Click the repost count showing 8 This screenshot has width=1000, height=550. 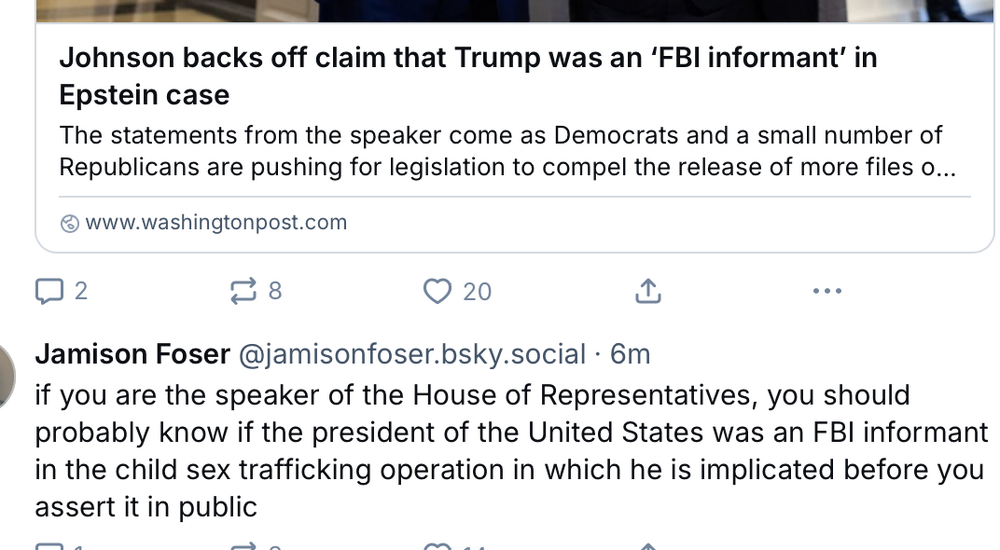point(275,291)
